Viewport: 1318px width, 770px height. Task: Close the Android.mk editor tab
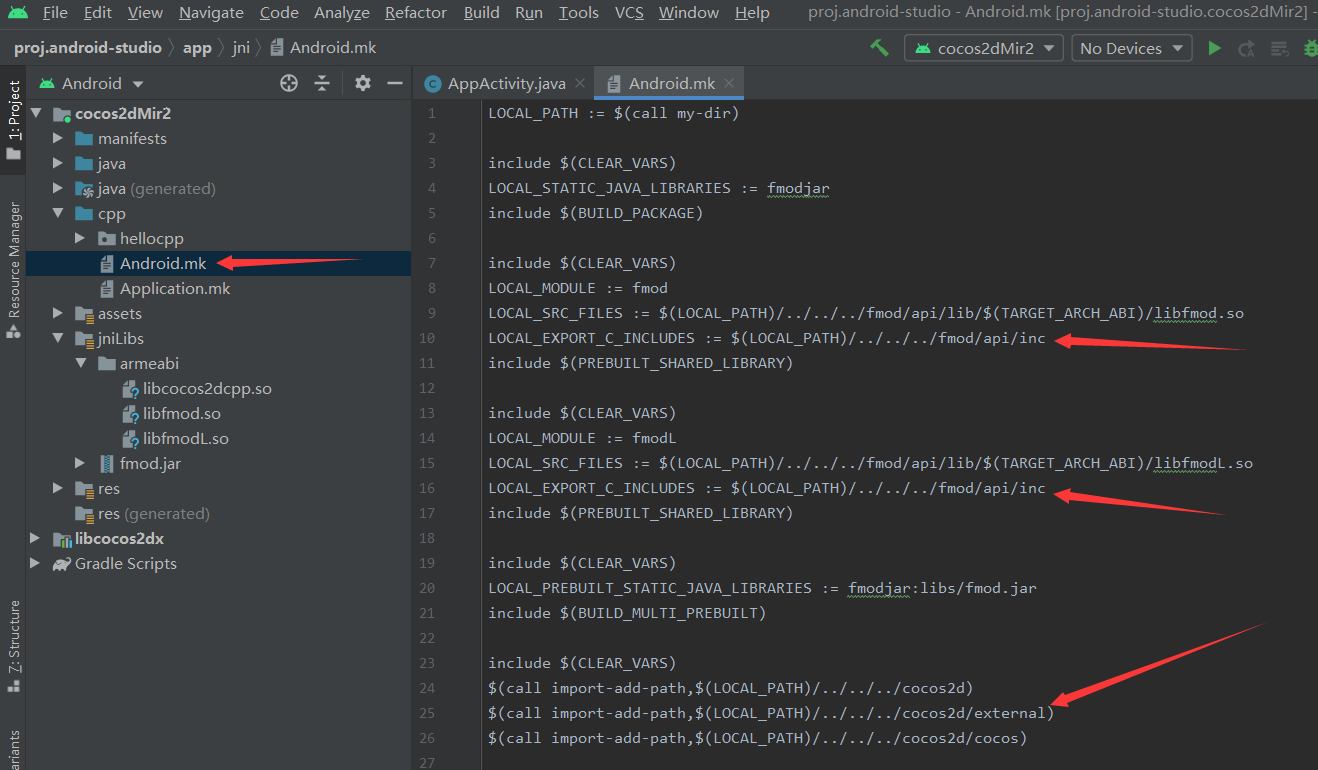[730, 84]
